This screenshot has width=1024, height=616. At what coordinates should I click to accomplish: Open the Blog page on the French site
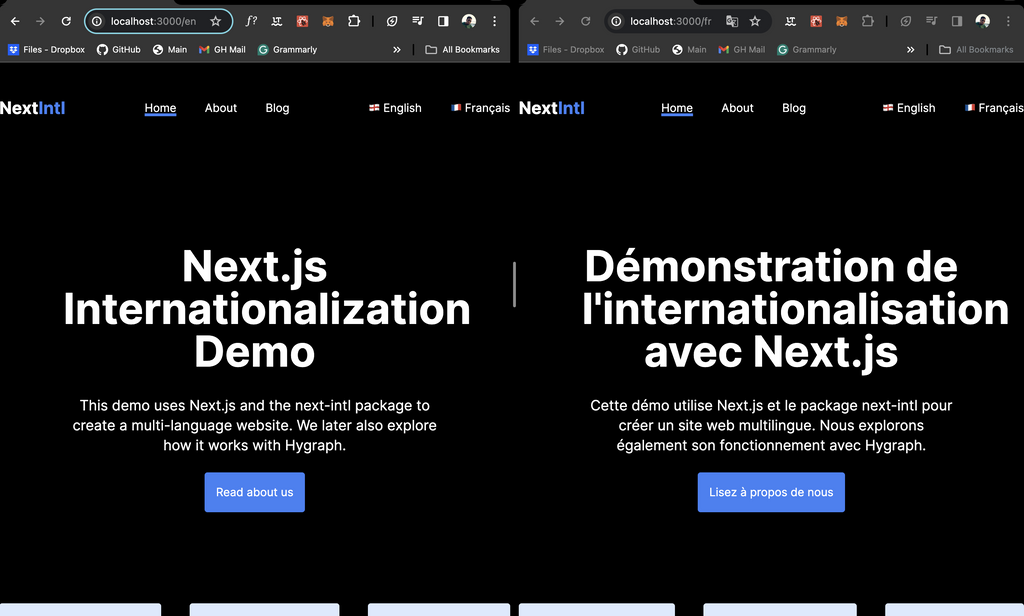click(794, 108)
